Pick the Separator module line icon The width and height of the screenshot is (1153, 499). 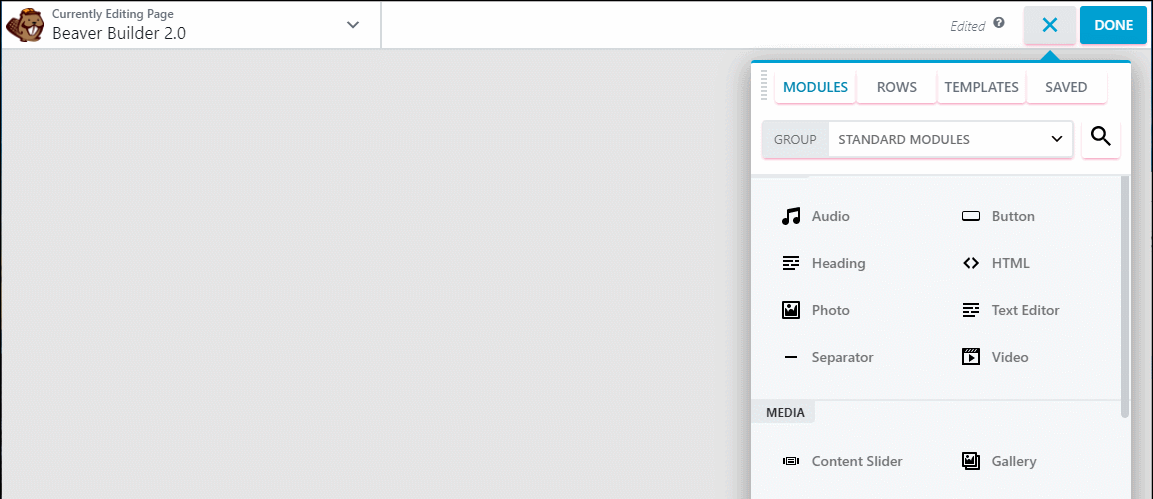pos(791,357)
